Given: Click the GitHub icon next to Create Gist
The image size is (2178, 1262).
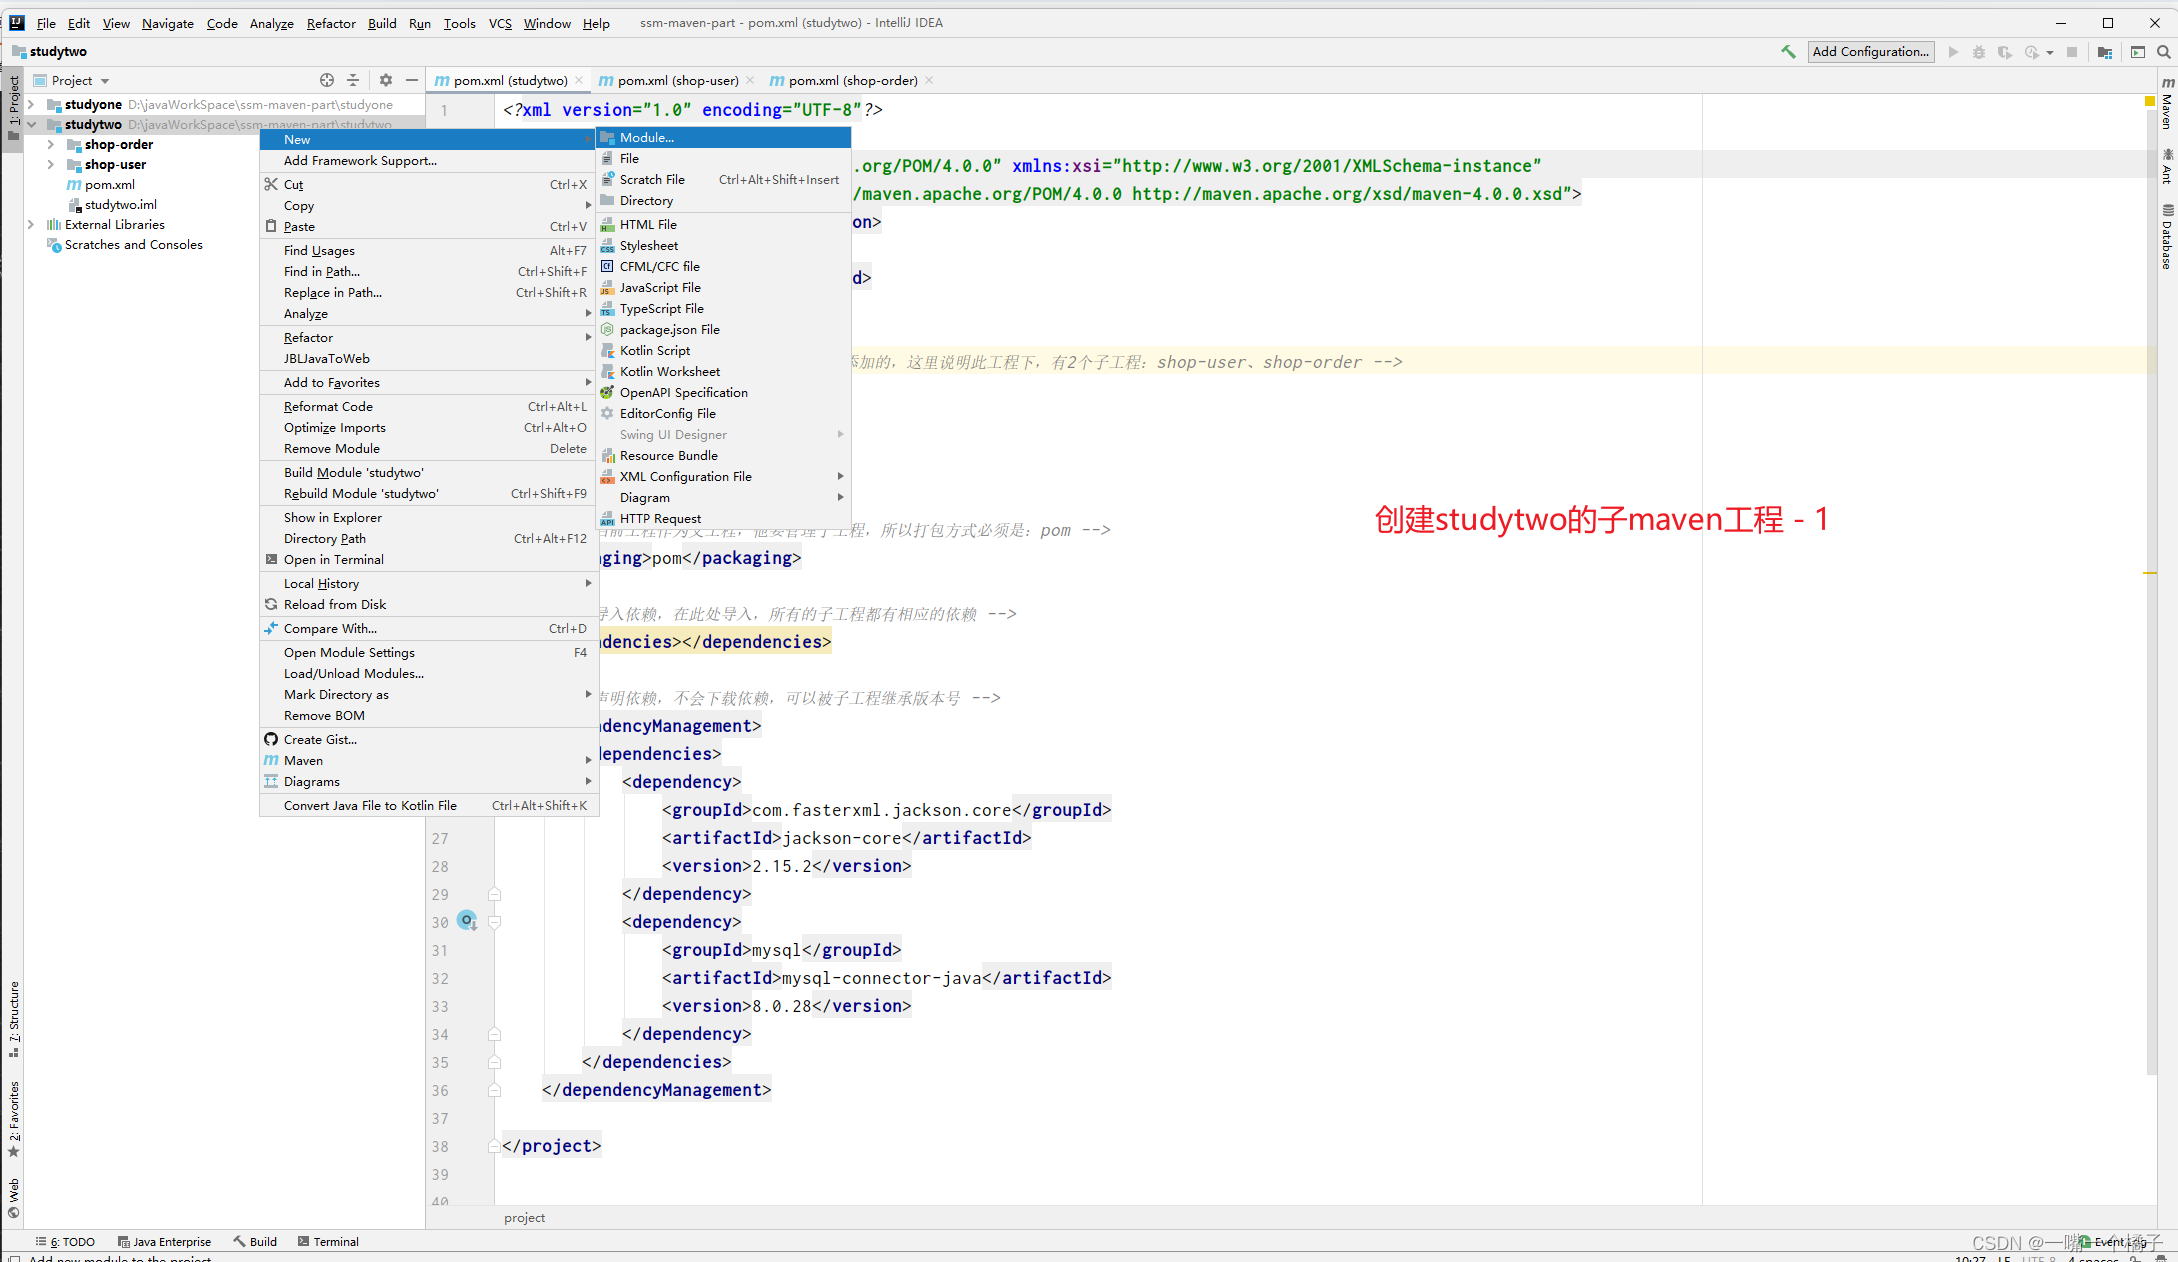Looking at the screenshot, I should tap(271, 739).
